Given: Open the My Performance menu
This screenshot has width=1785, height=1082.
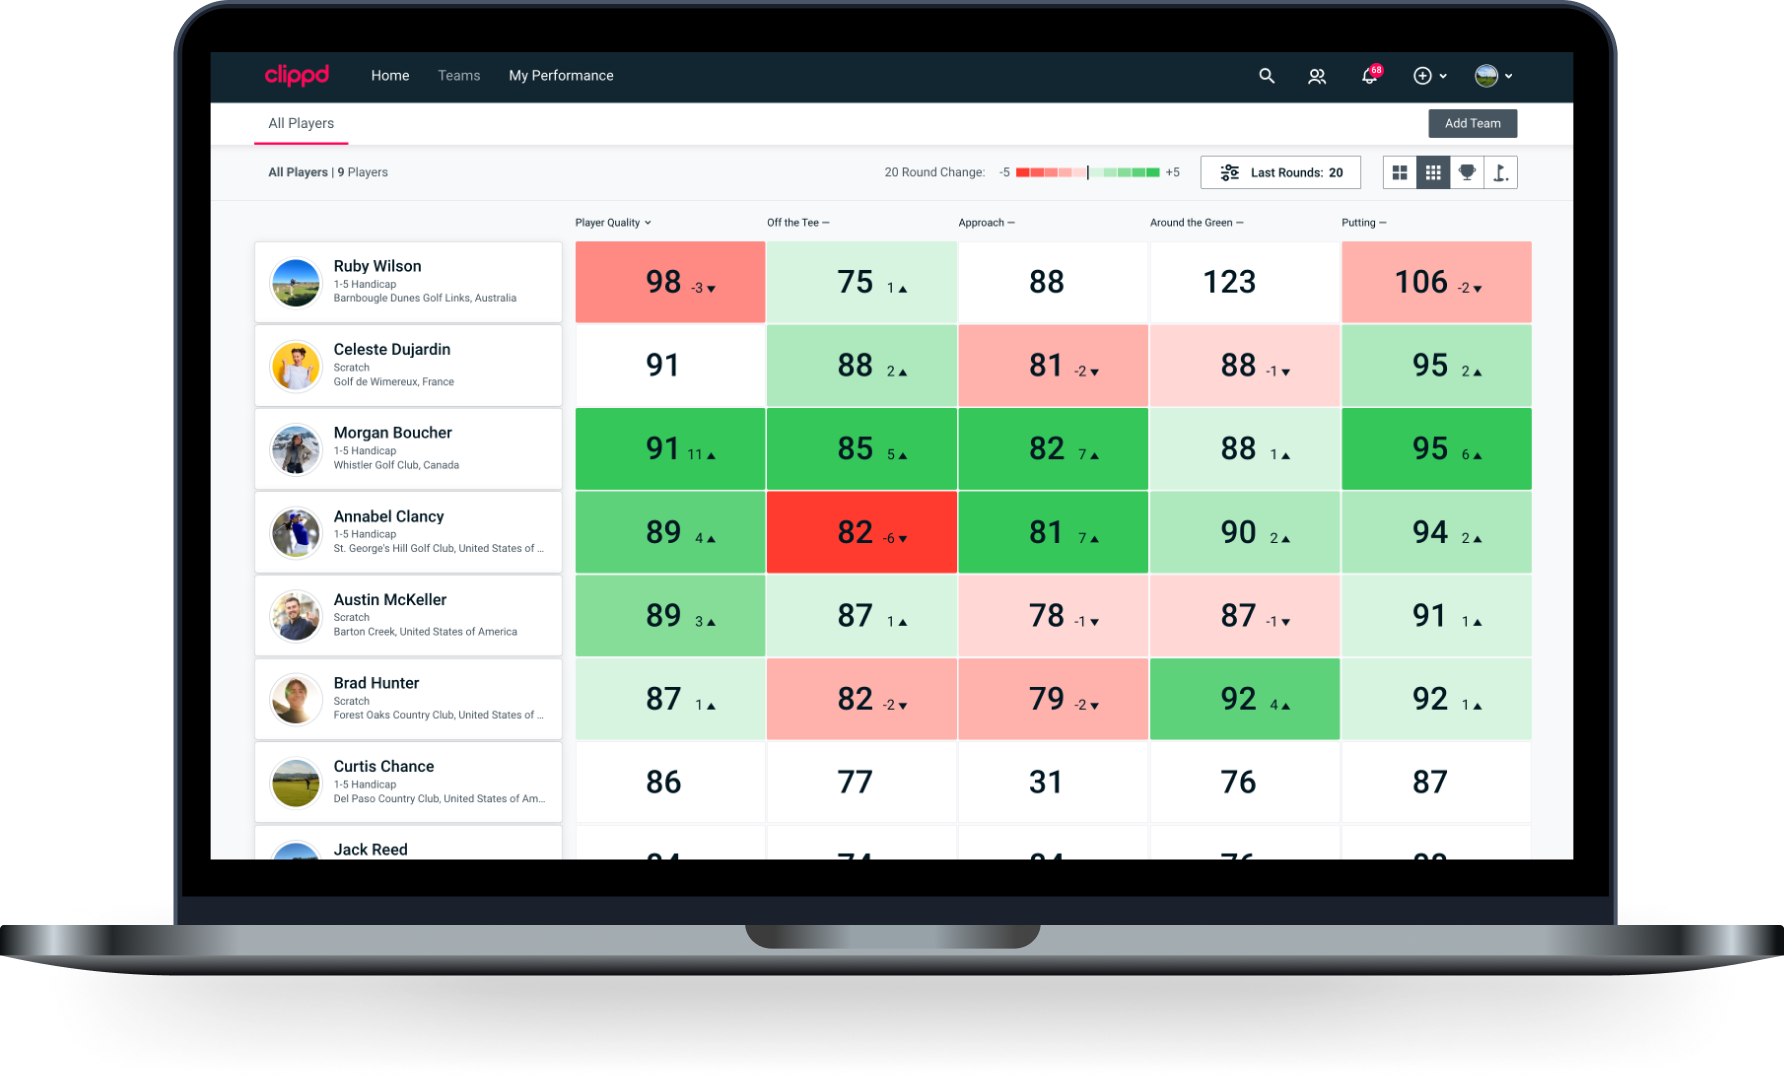Looking at the screenshot, I should [x=561, y=76].
